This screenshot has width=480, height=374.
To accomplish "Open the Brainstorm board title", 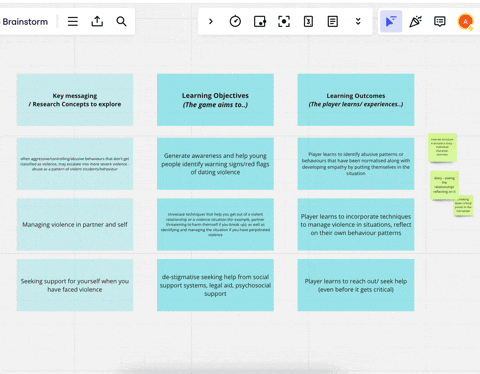I will click(25, 22).
